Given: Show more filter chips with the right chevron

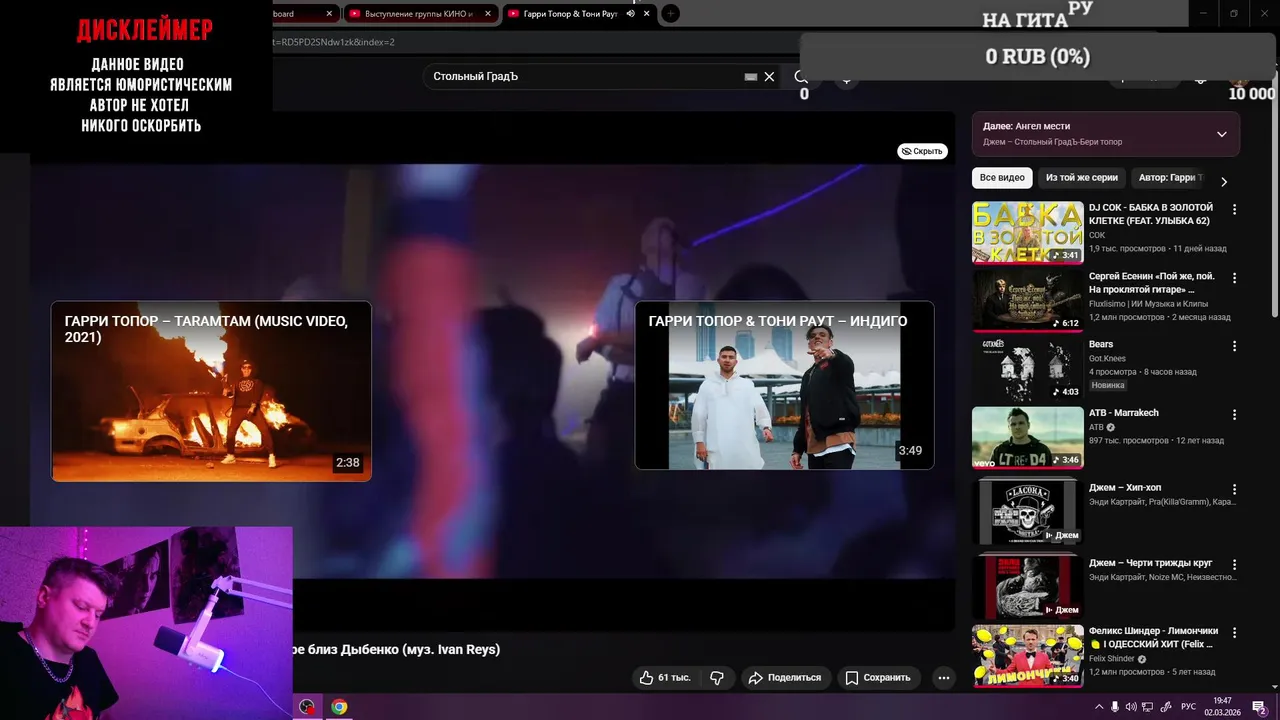Looking at the screenshot, I should (x=1224, y=182).
